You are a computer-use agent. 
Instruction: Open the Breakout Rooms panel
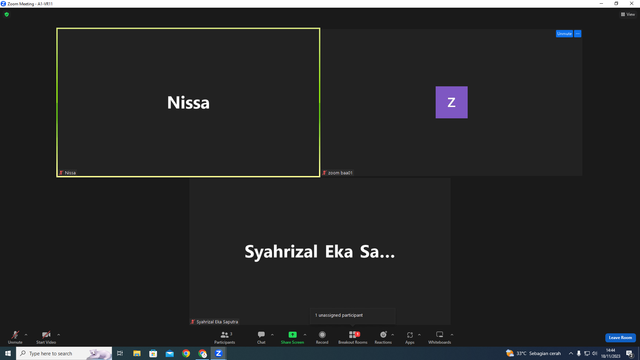click(x=353, y=337)
